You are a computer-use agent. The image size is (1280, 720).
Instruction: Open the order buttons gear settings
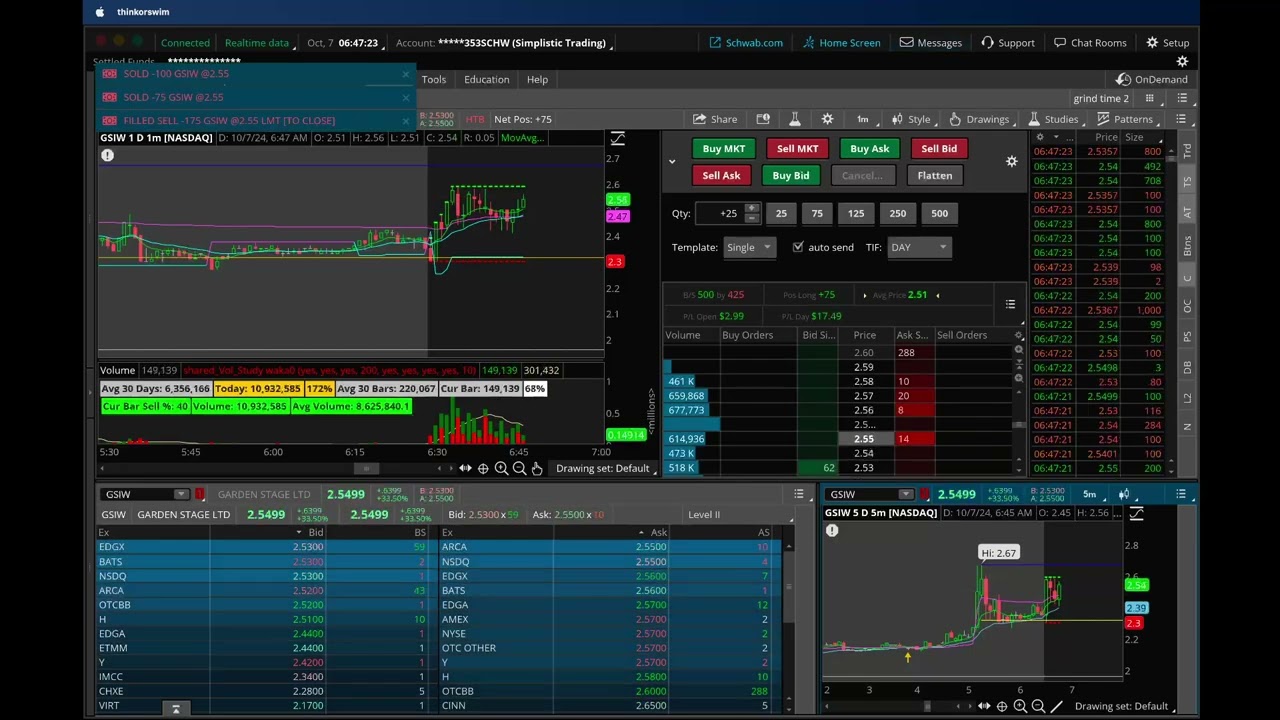pos(1012,161)
